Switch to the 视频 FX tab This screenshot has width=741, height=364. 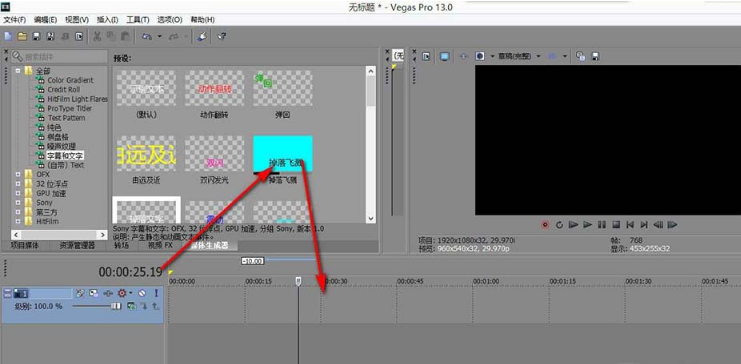tap(161, 246)
